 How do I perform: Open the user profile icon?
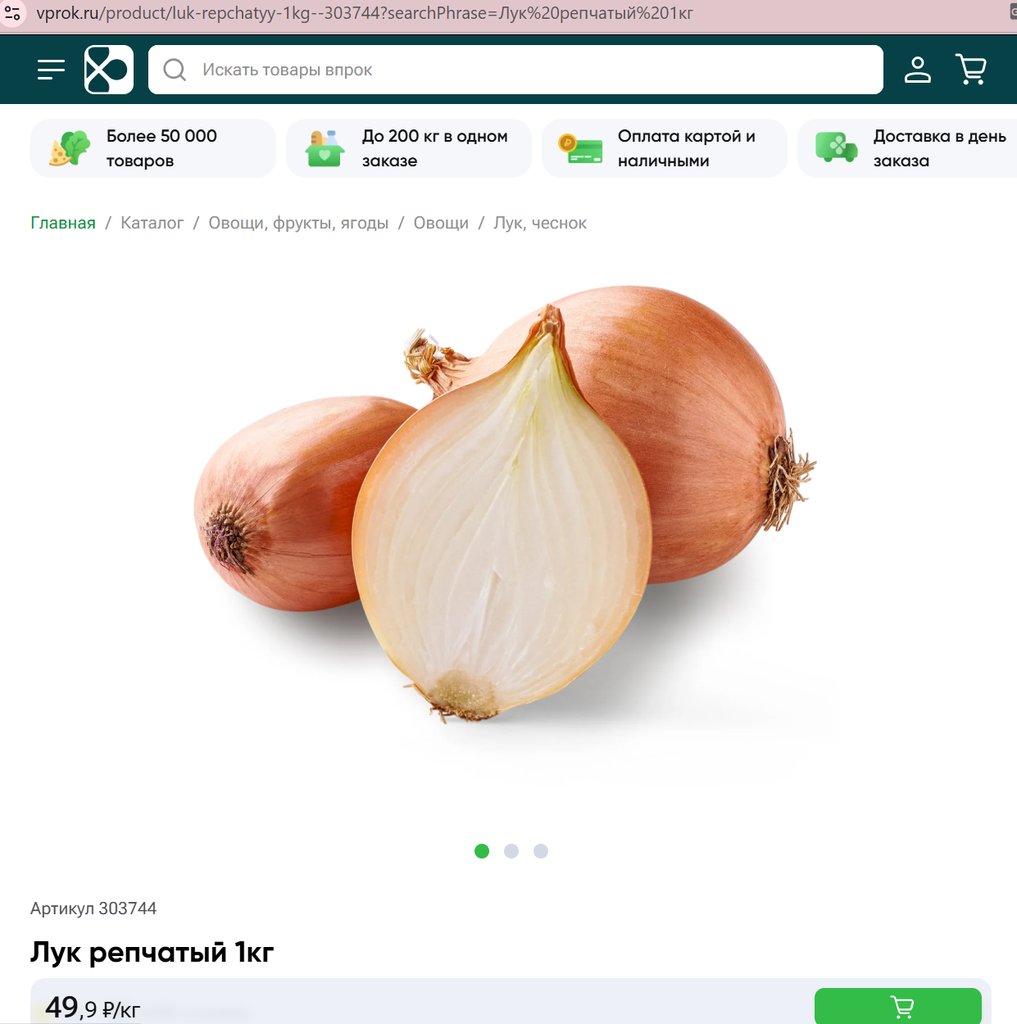coord(917,69)
